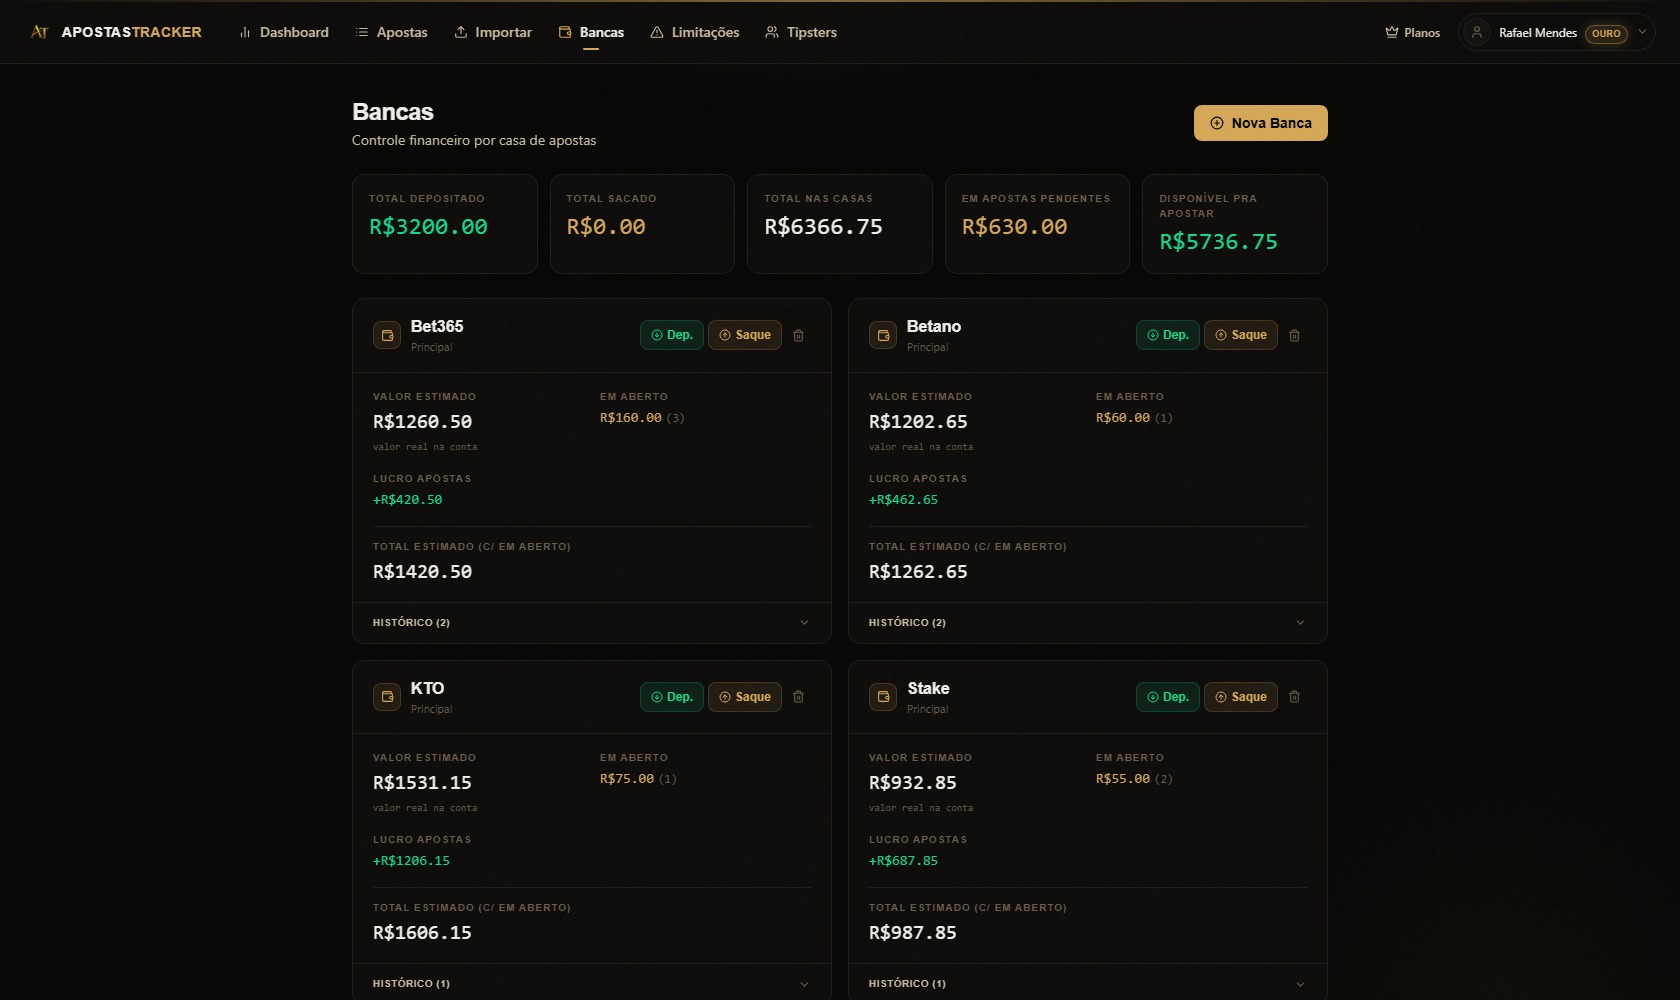1680x1000 pixels.
Task: Go to the Dashboard tab
Action: [x=284, y=32]
